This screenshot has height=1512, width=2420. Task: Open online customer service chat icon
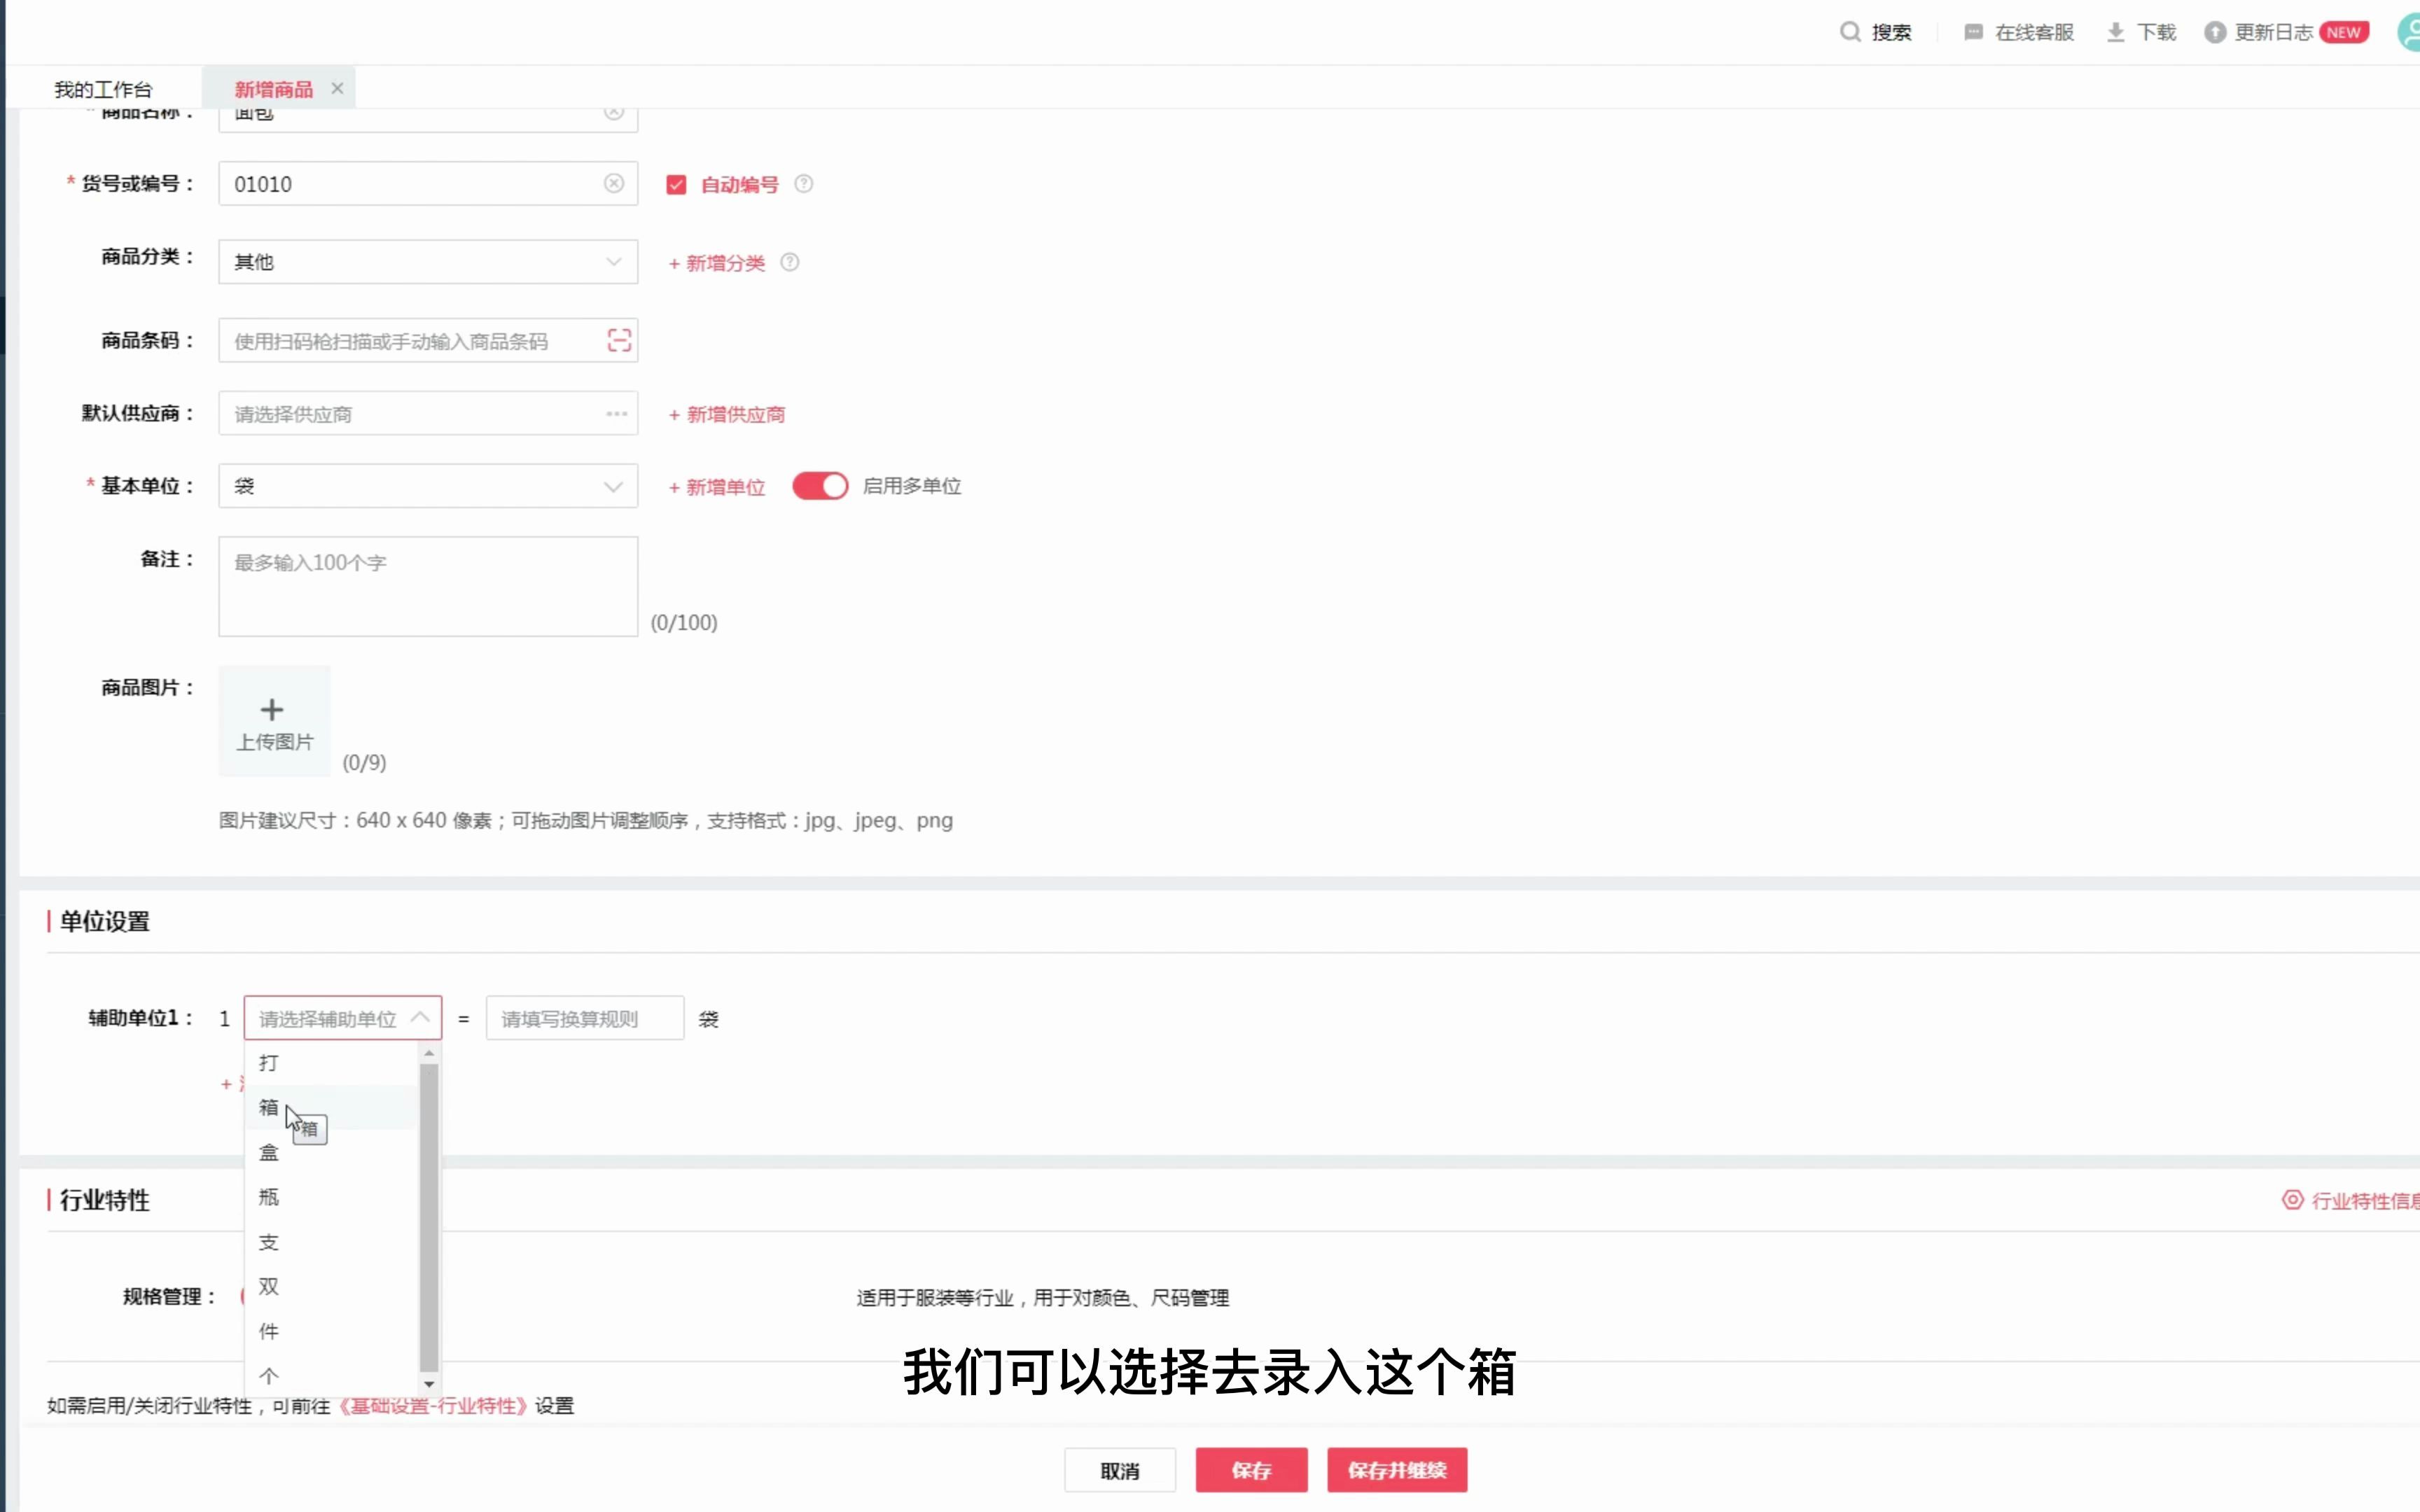(1973, 32)
